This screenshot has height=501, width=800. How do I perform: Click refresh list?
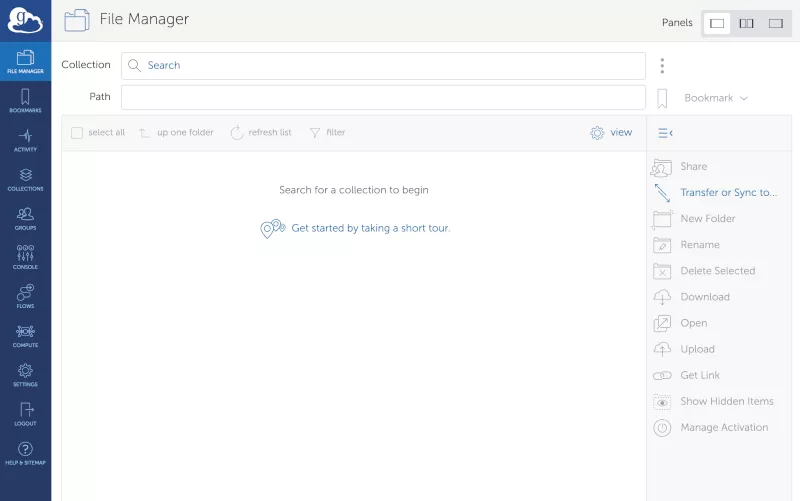pos(261,133)
